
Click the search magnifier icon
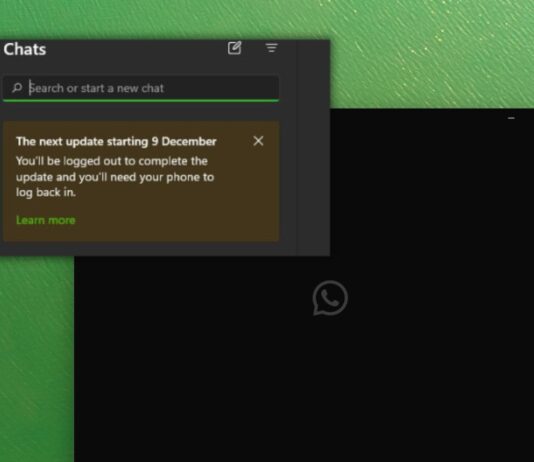[17, 88]
